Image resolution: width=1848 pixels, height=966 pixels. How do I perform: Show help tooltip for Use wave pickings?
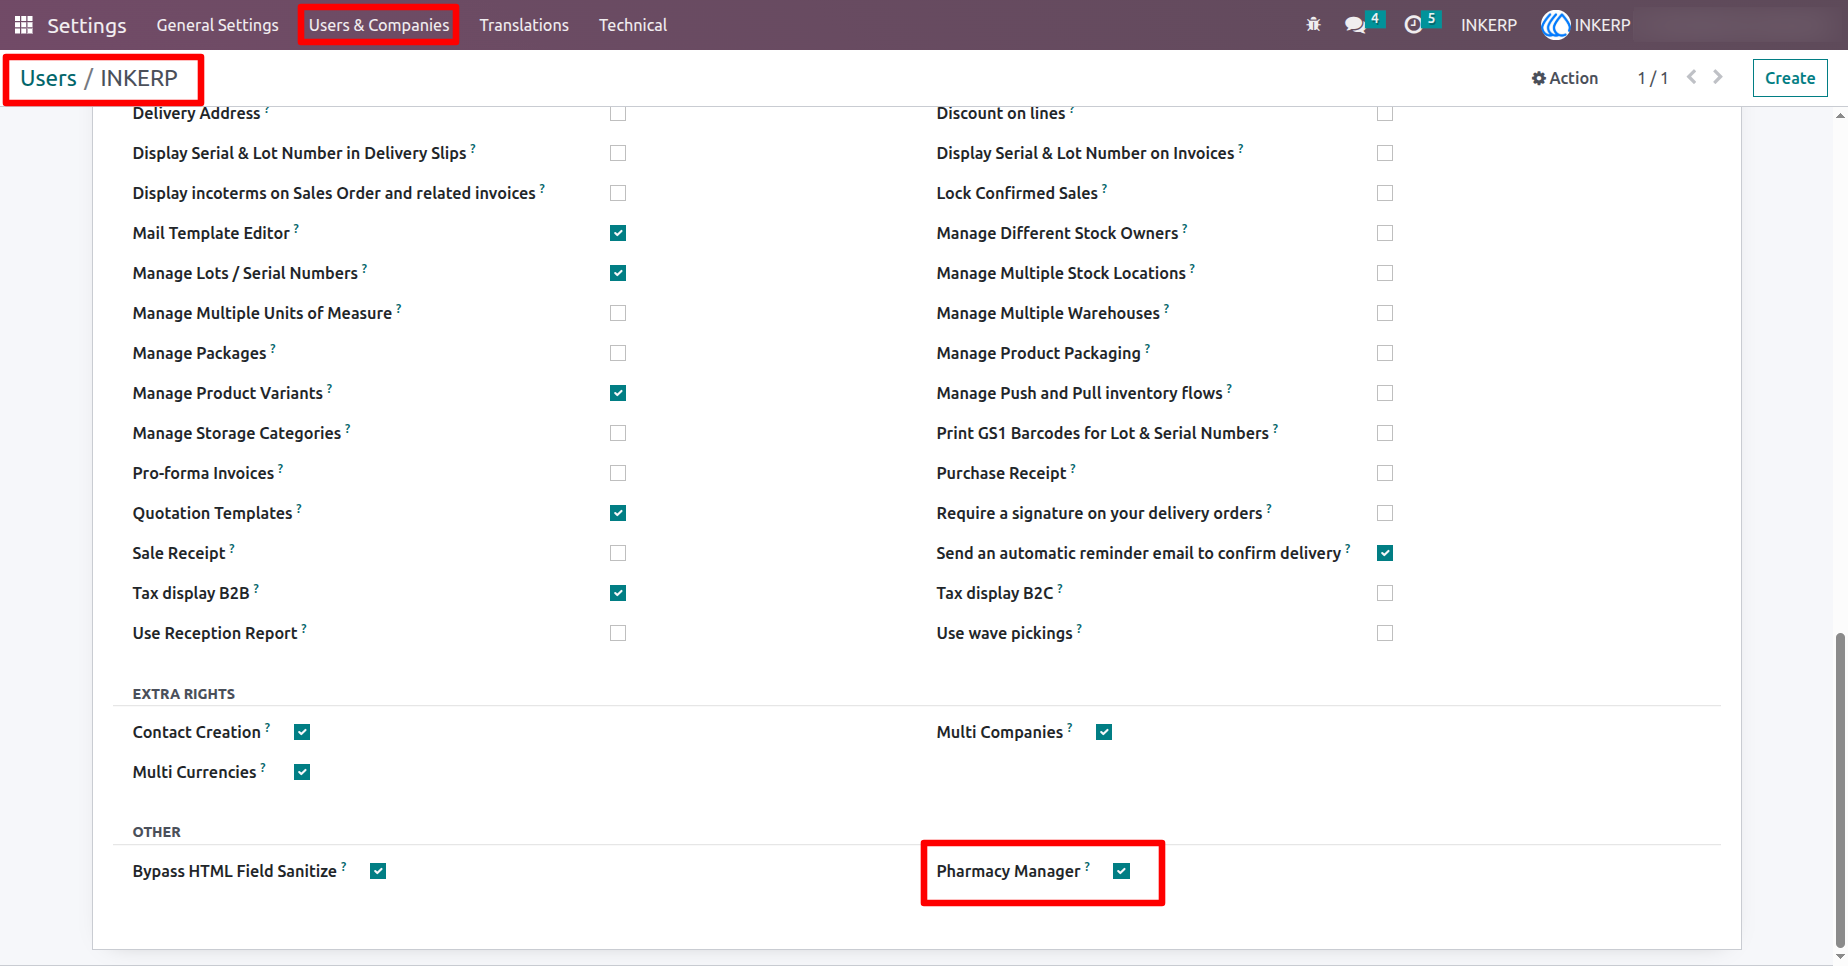(x=1080, y=628)
